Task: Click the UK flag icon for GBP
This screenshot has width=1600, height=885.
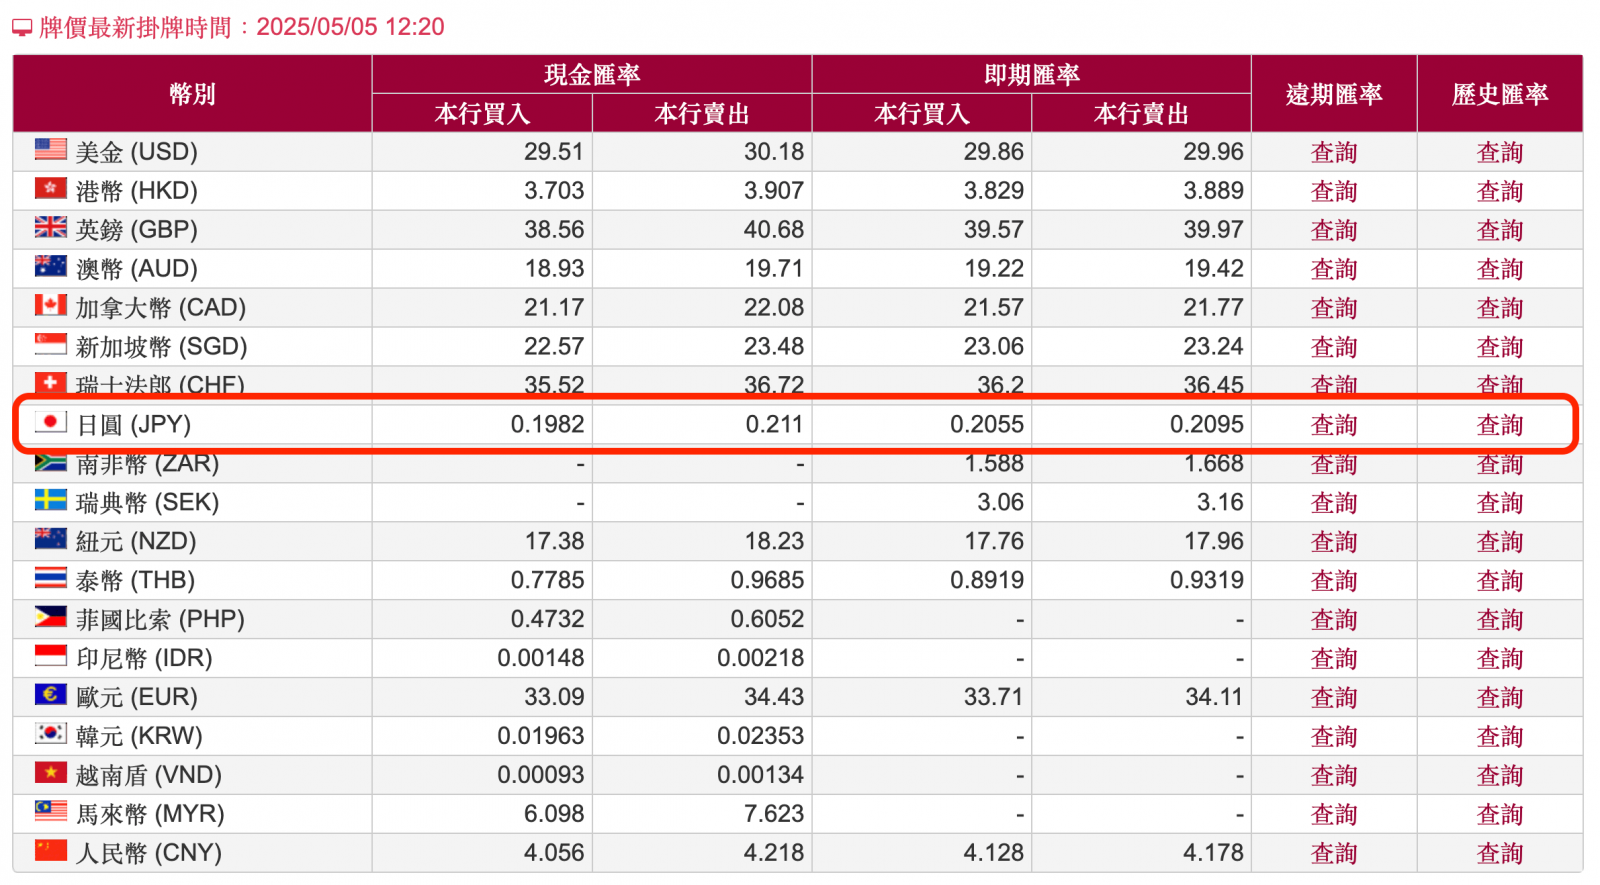Action: pyautogui.click(x=50, y=228)
